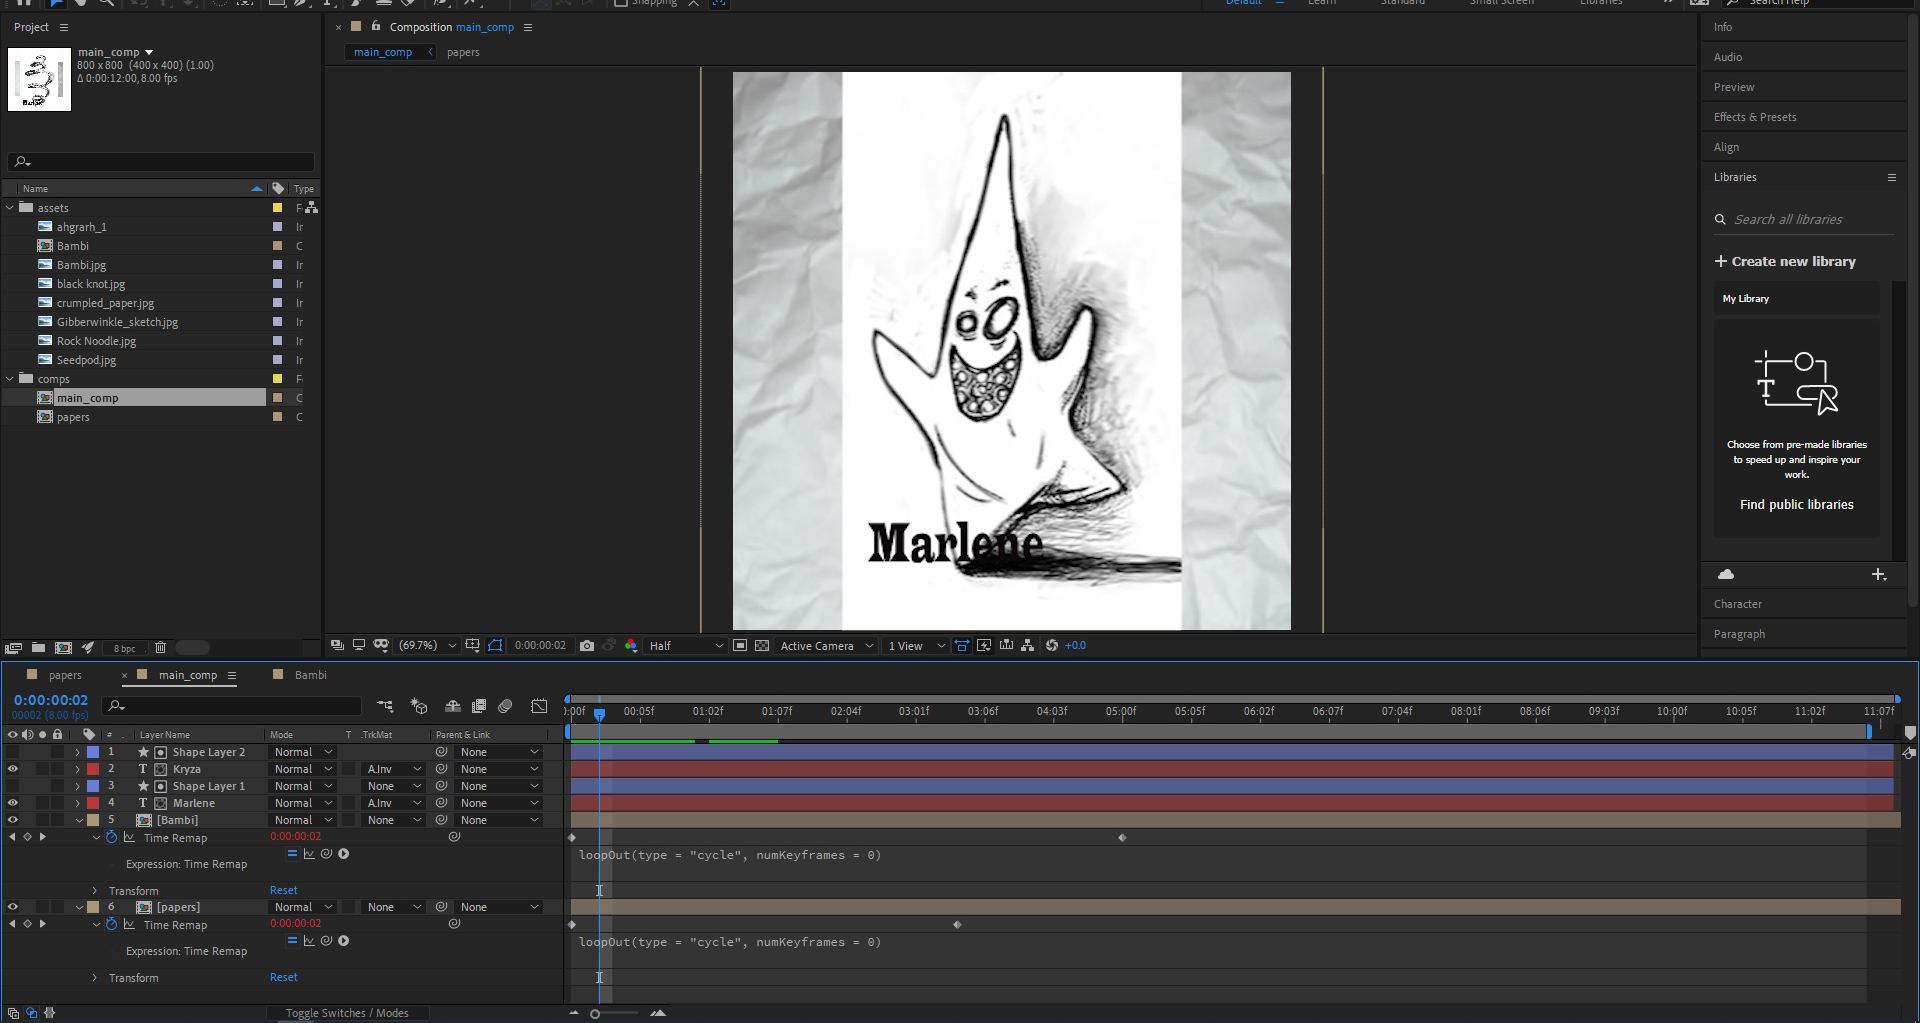Enable Motion Blur for the composition
Image resolution: width=1920 pixels, height=1023 pixels.
505,707
